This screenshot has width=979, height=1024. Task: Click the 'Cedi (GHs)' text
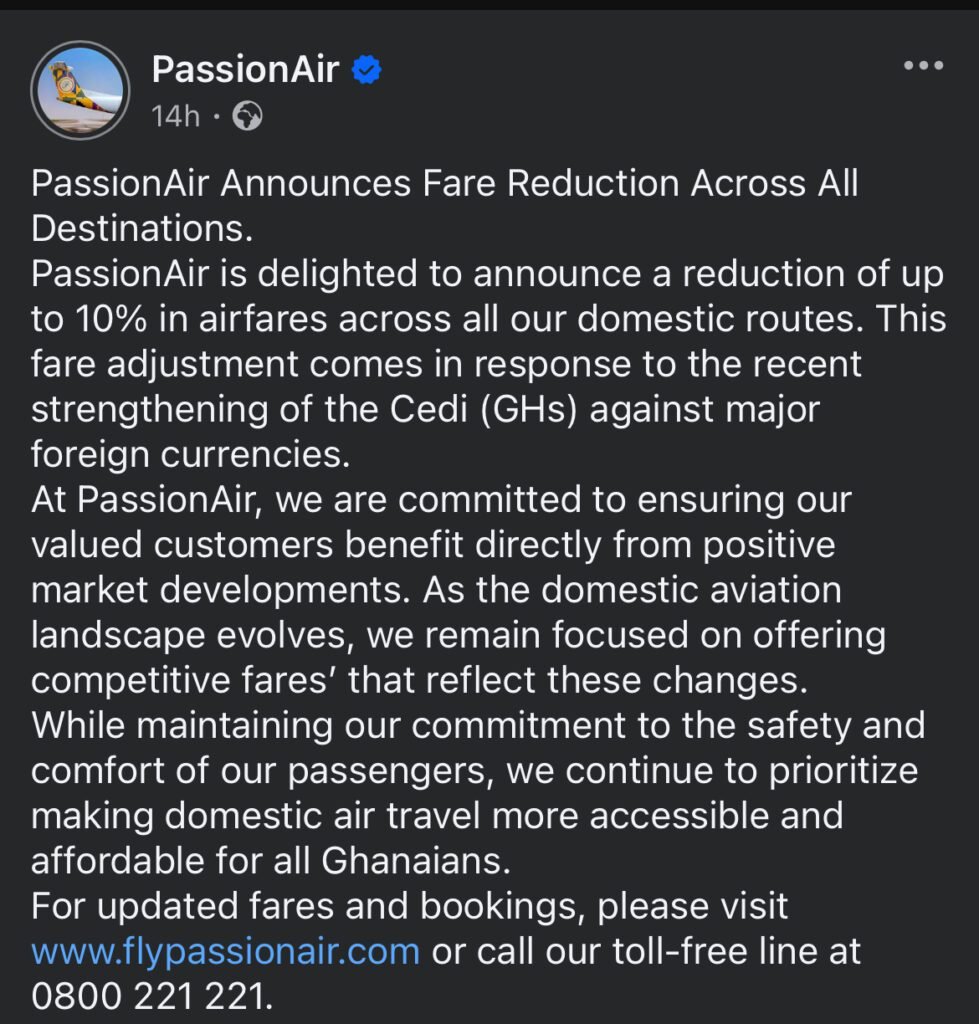coord(484,410)
